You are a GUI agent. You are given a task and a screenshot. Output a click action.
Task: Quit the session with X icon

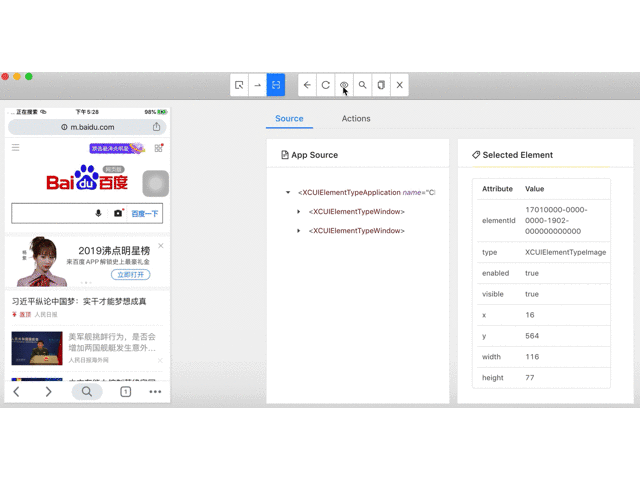point(400,85)
